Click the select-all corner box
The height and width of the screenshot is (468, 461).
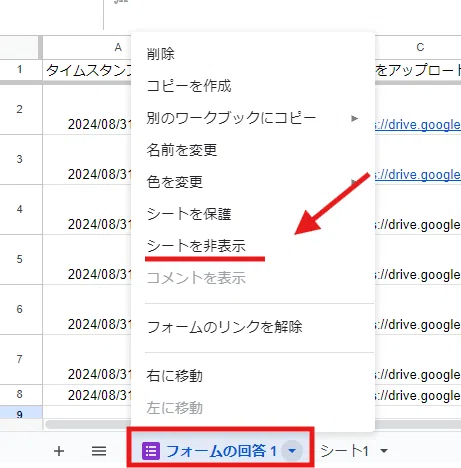[20, 47]
